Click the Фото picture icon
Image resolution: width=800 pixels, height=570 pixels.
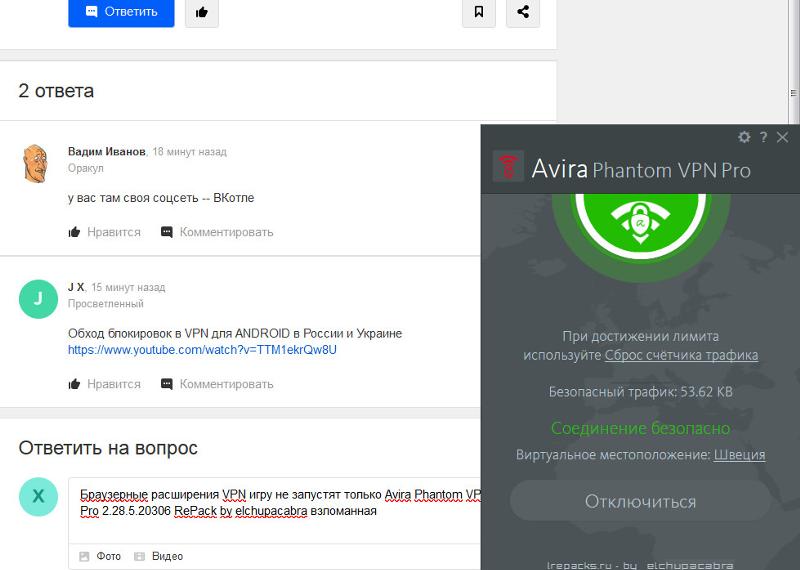(x=84, y=556)
